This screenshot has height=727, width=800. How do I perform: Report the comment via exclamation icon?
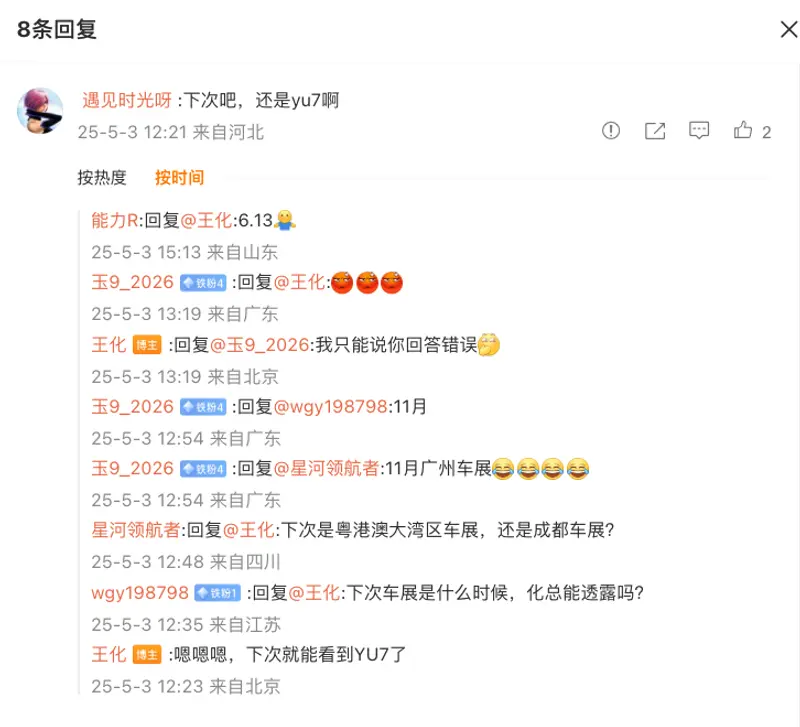(611, 131)
